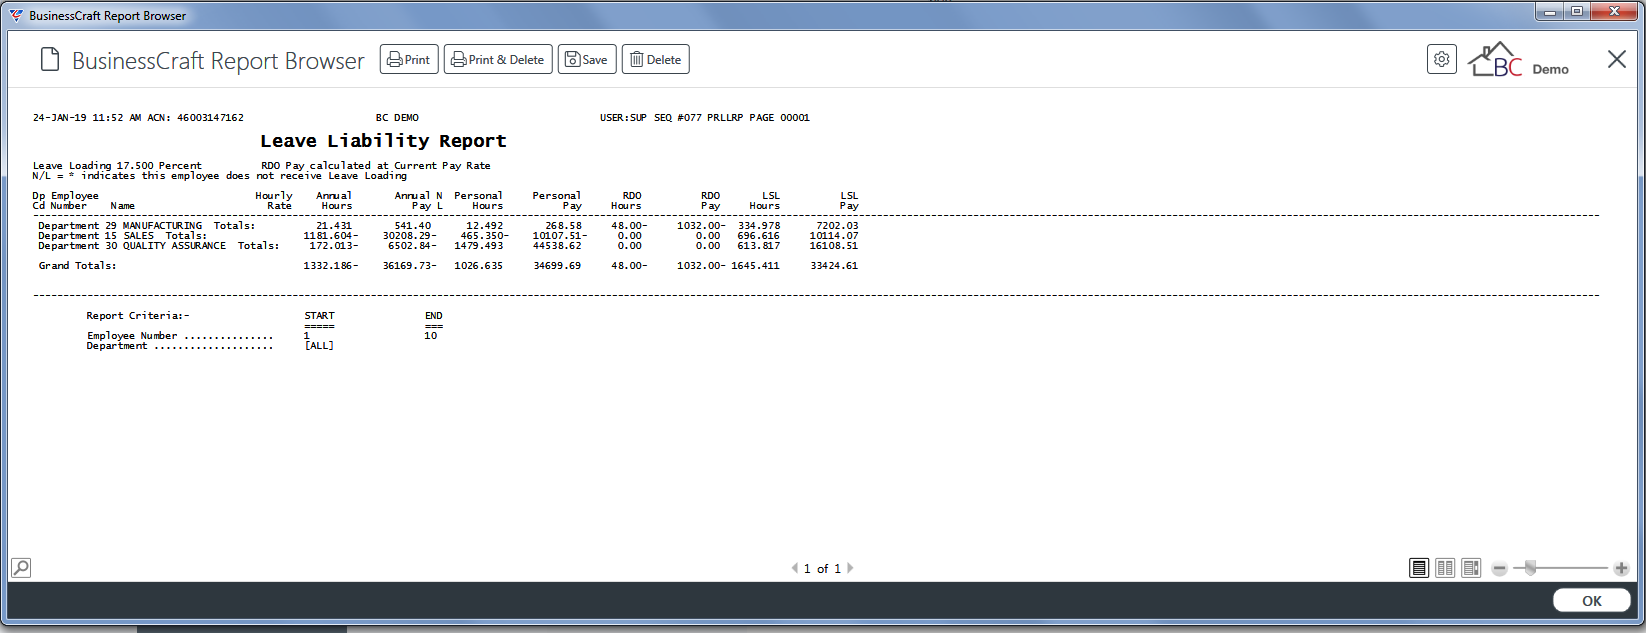Click the document icon beside the browser title
1646x633 pixels.
[50, 60]
